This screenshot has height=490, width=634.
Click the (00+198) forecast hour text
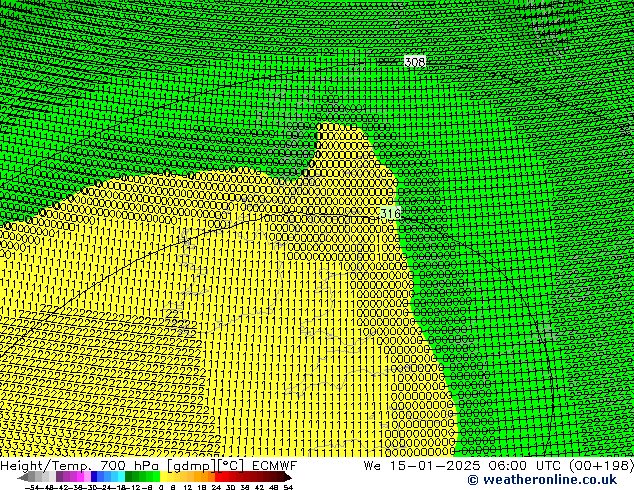click(601, 465)
